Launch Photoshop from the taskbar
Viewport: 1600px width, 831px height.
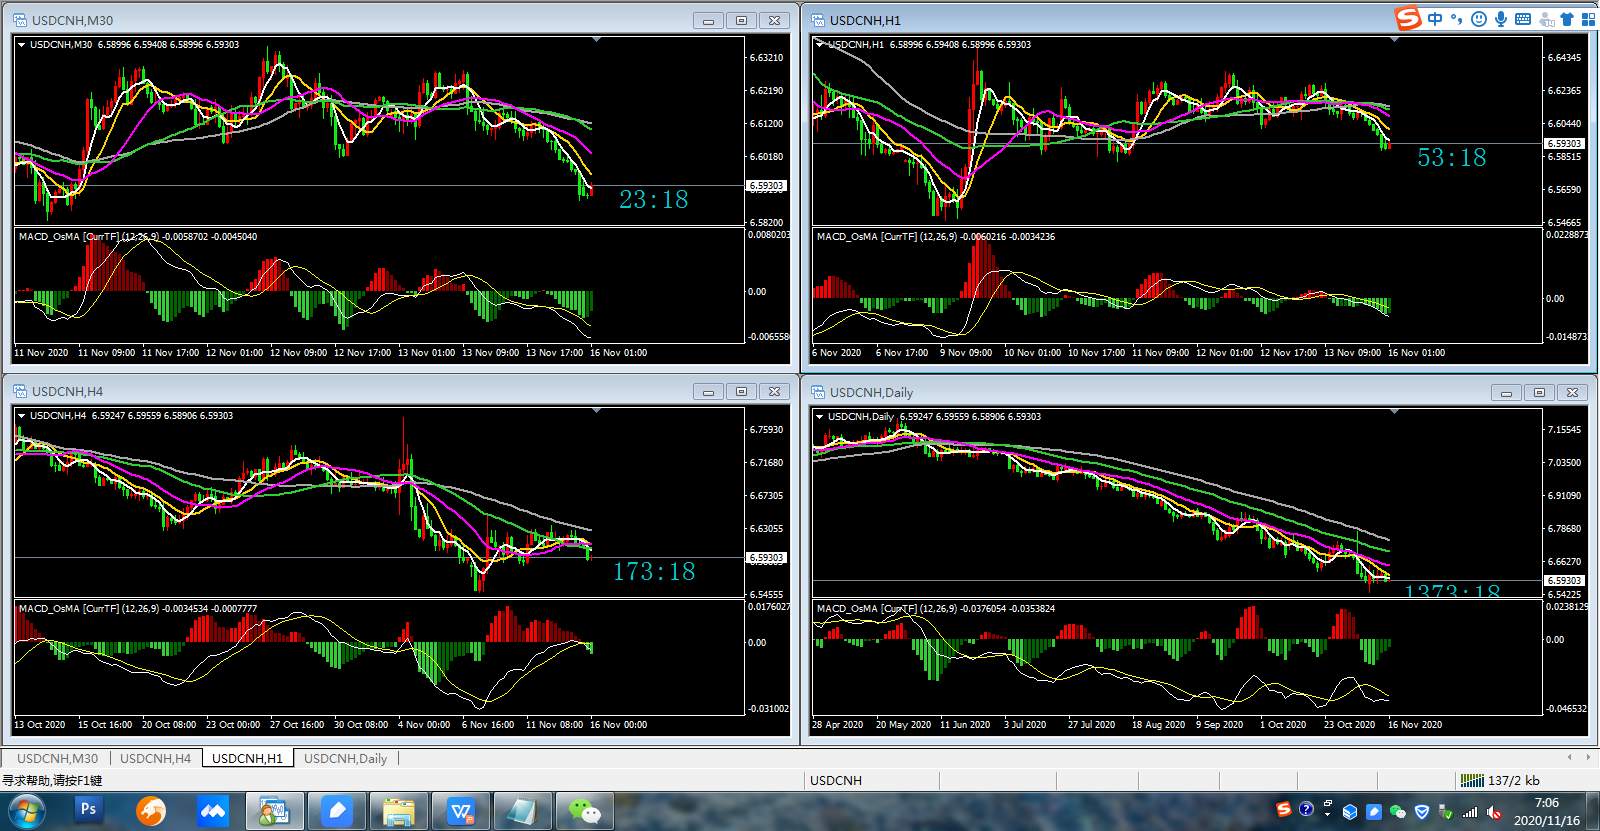click(x=88, y=810)
